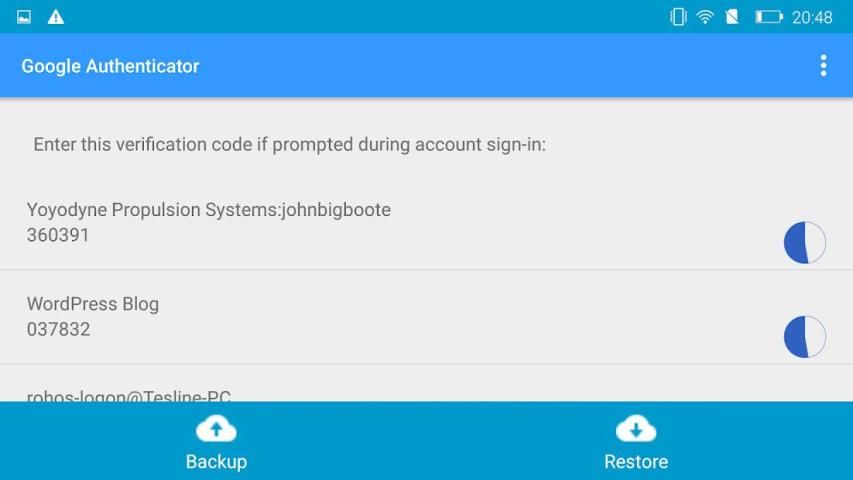
Task: Tap the Backup cloud upload icon
Action: pos(216,429)
